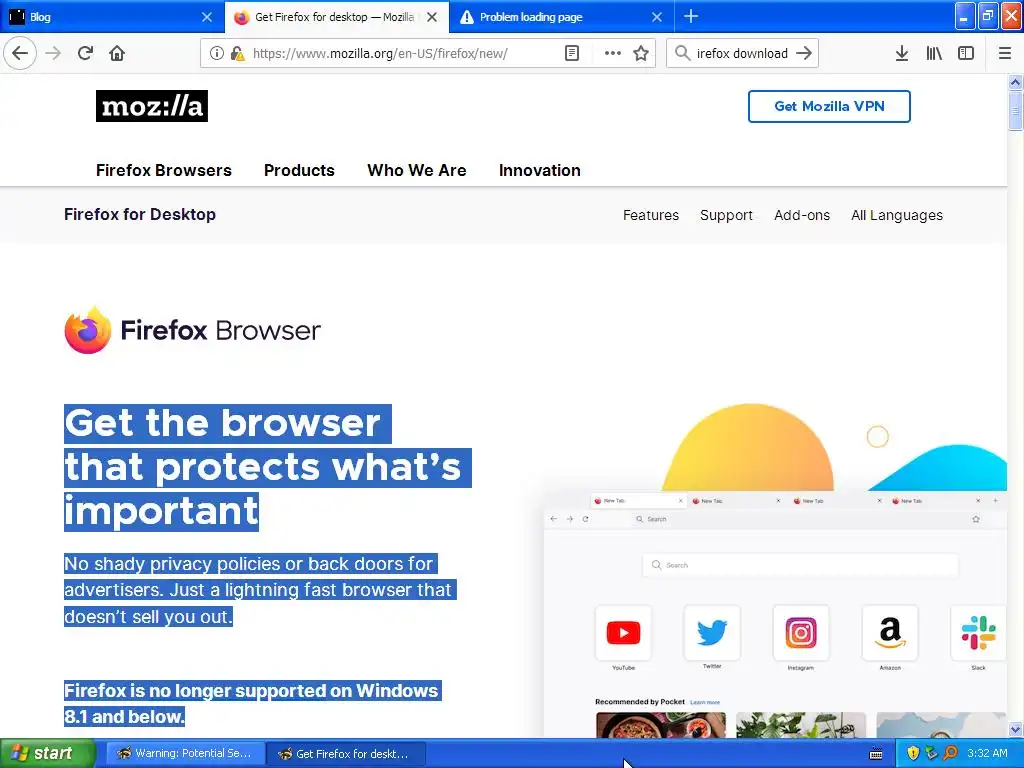The image size is (1024, 768).
Task: Click the Firefox Browser logo
Action: (x=193, y=330)
